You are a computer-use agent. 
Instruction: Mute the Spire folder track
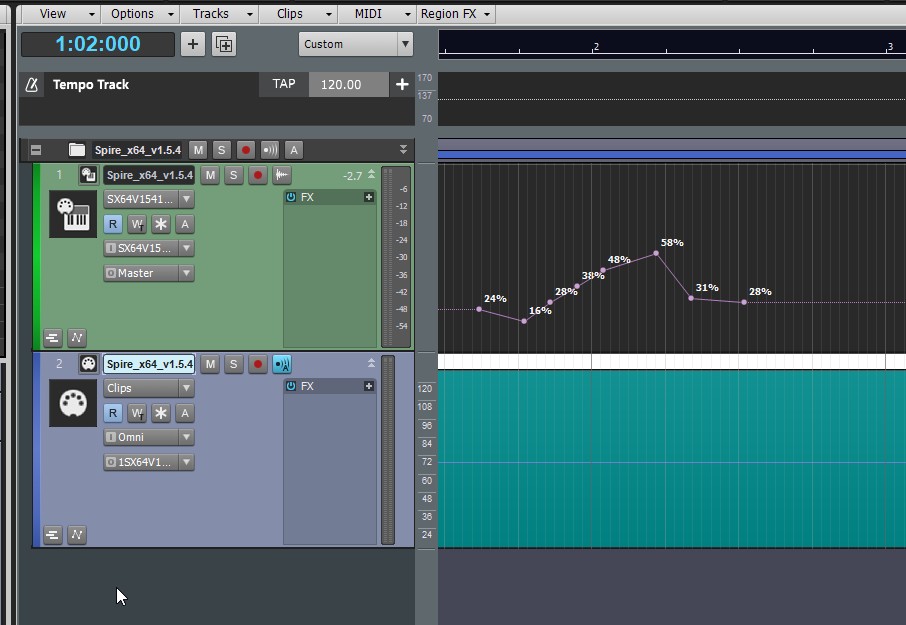point(198,150)
